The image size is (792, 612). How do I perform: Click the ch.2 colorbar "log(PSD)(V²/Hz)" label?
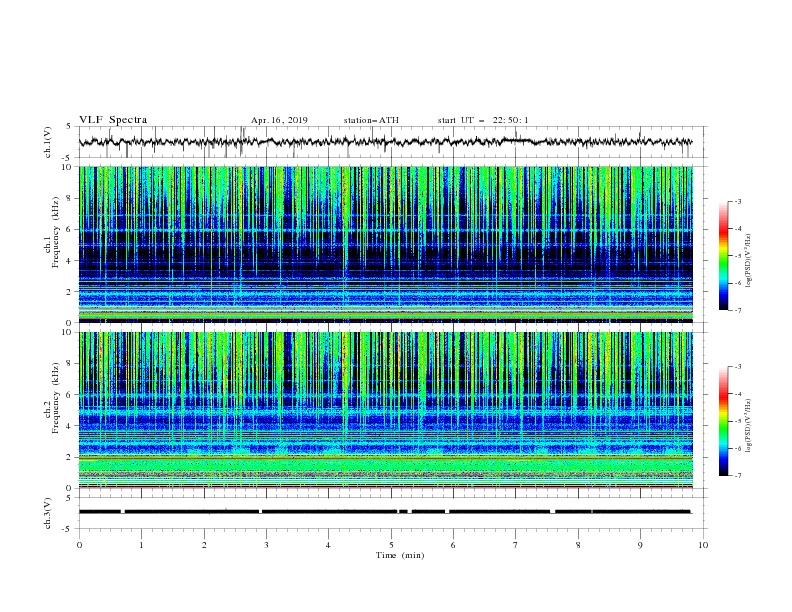coord(749,426)
